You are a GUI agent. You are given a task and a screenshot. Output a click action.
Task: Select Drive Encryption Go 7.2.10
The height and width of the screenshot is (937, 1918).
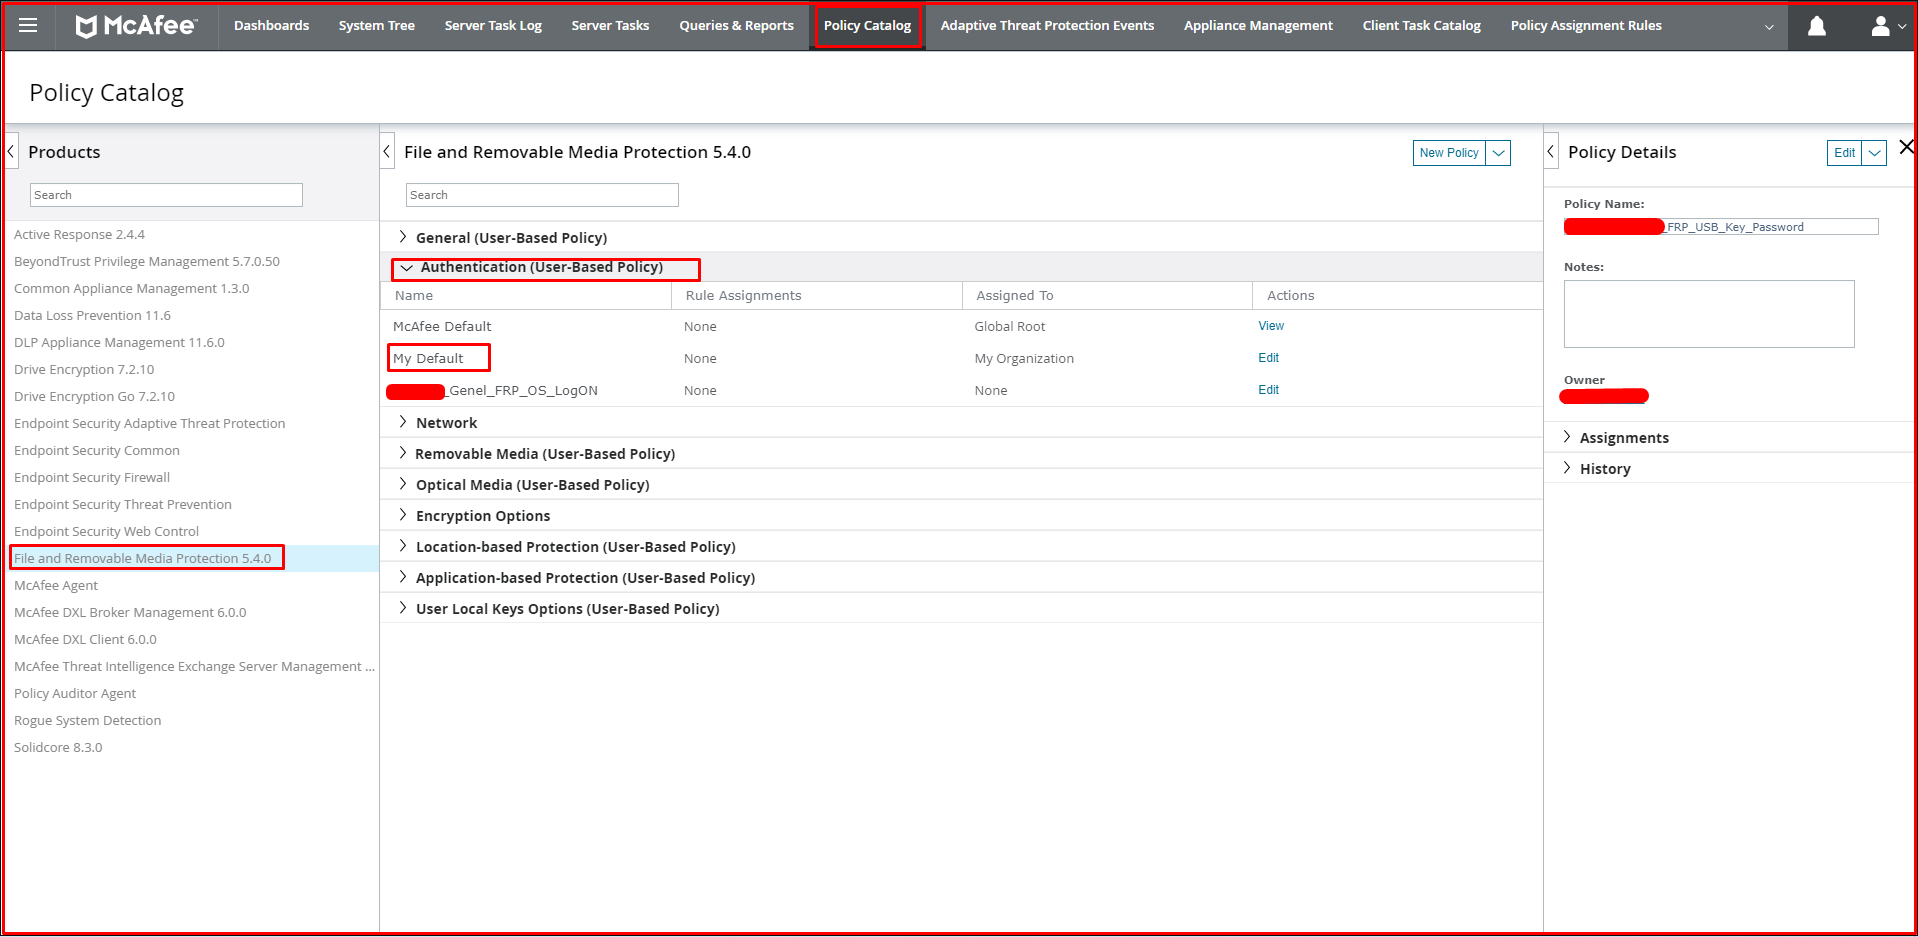point(94,396)
